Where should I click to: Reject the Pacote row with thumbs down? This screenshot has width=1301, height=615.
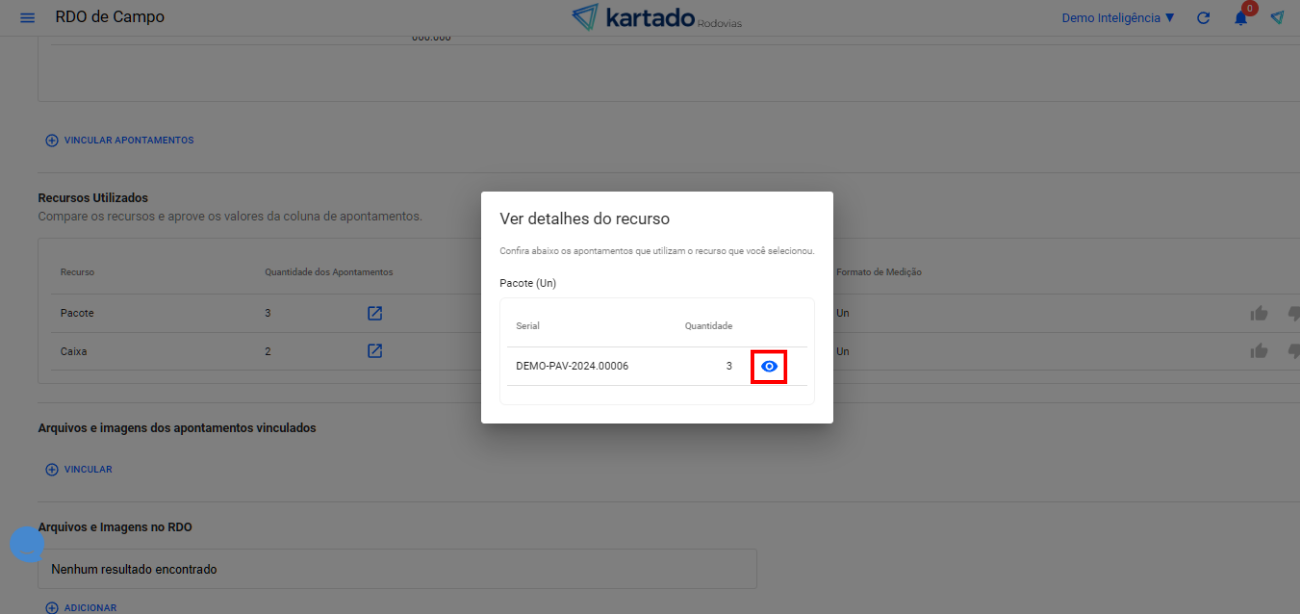coord(1294,313)
